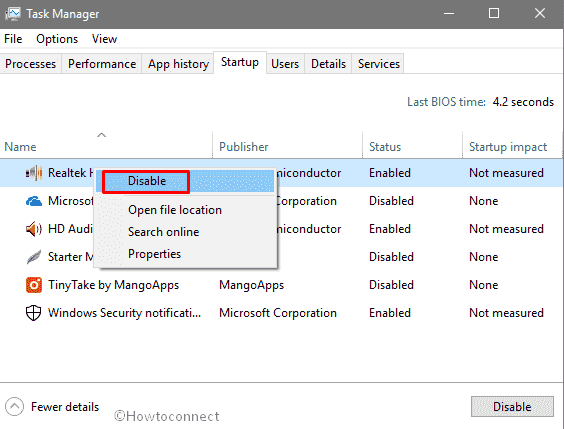Click the Fewer details label

click(x=65, y=407)
